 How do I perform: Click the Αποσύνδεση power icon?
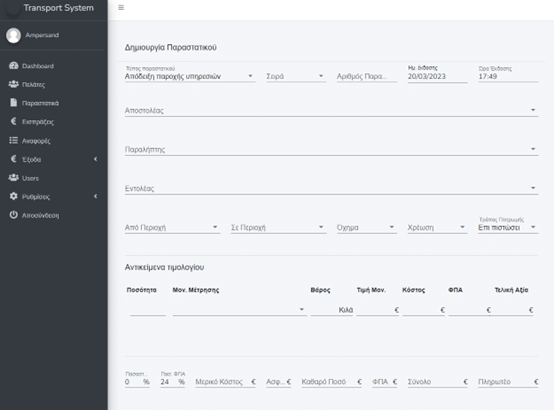(x=13, y=215)
